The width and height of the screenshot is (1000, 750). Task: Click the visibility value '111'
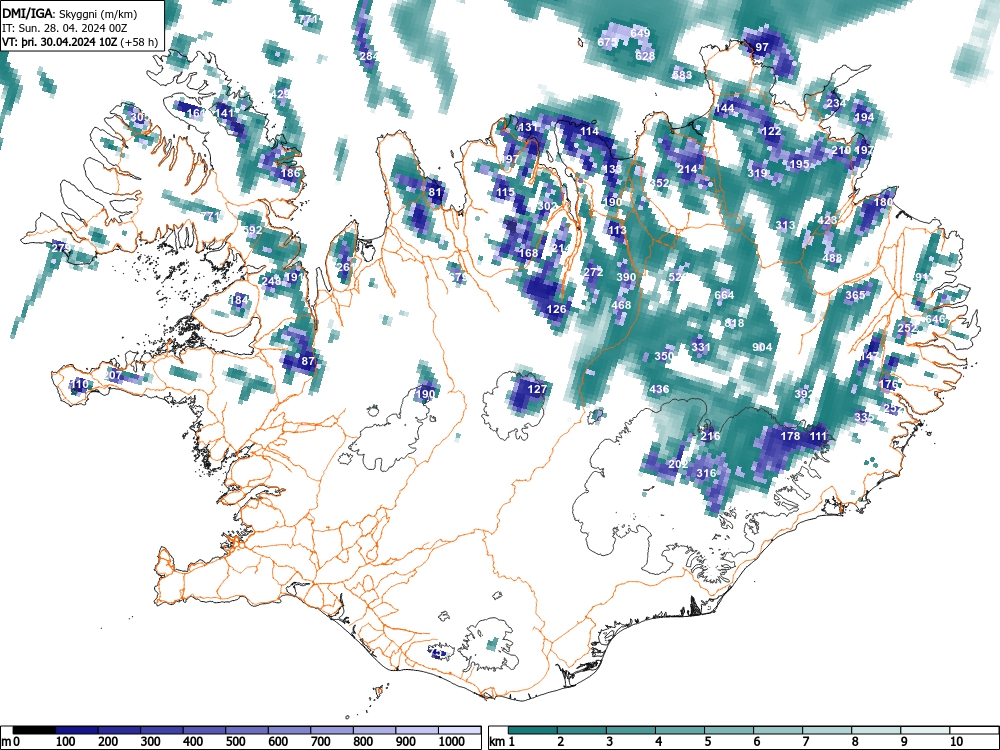pos(818,437)
